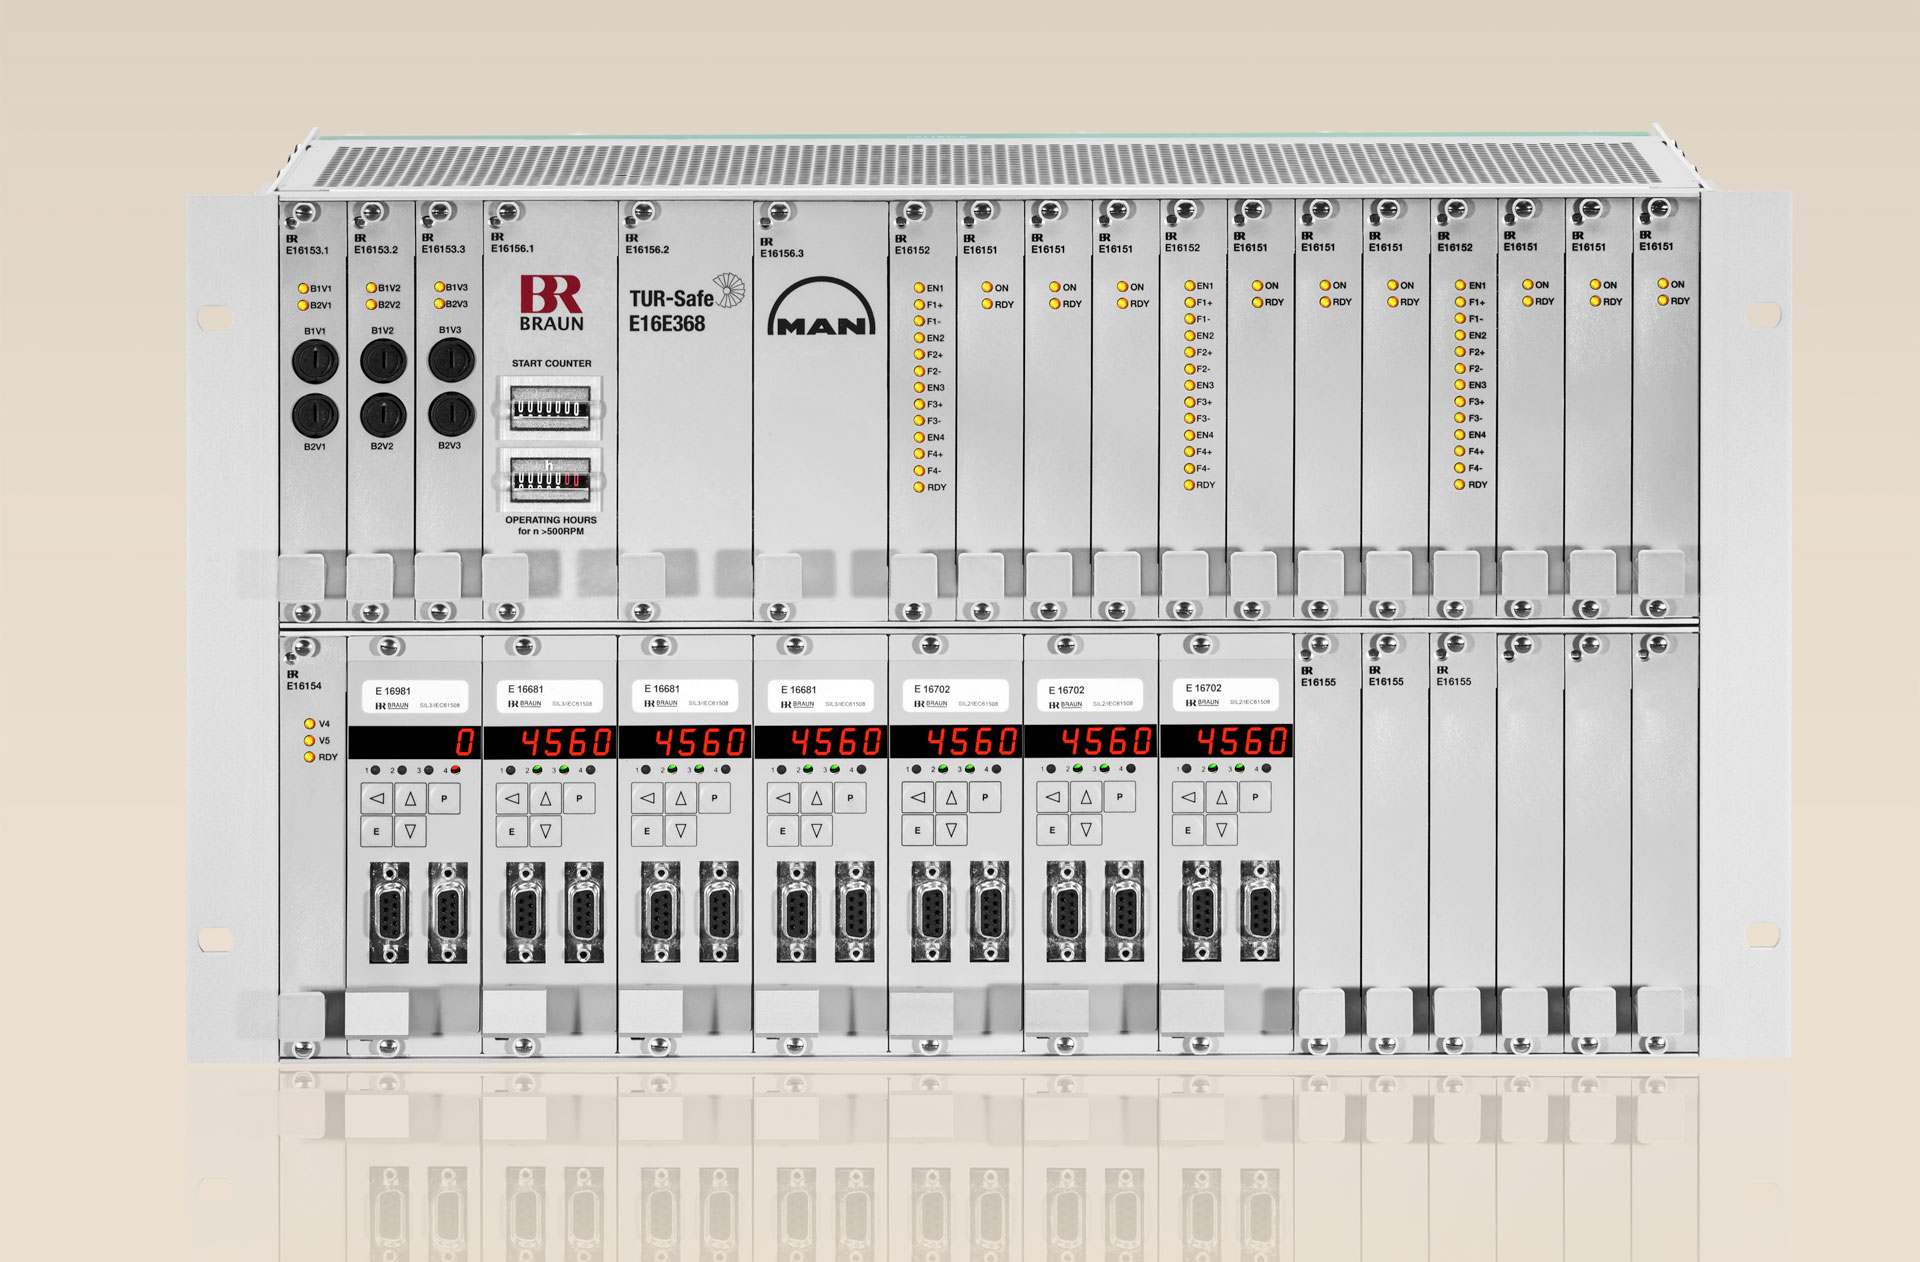
Task: Push the P key on E 16981 module
Action: [x=444, y=798]
